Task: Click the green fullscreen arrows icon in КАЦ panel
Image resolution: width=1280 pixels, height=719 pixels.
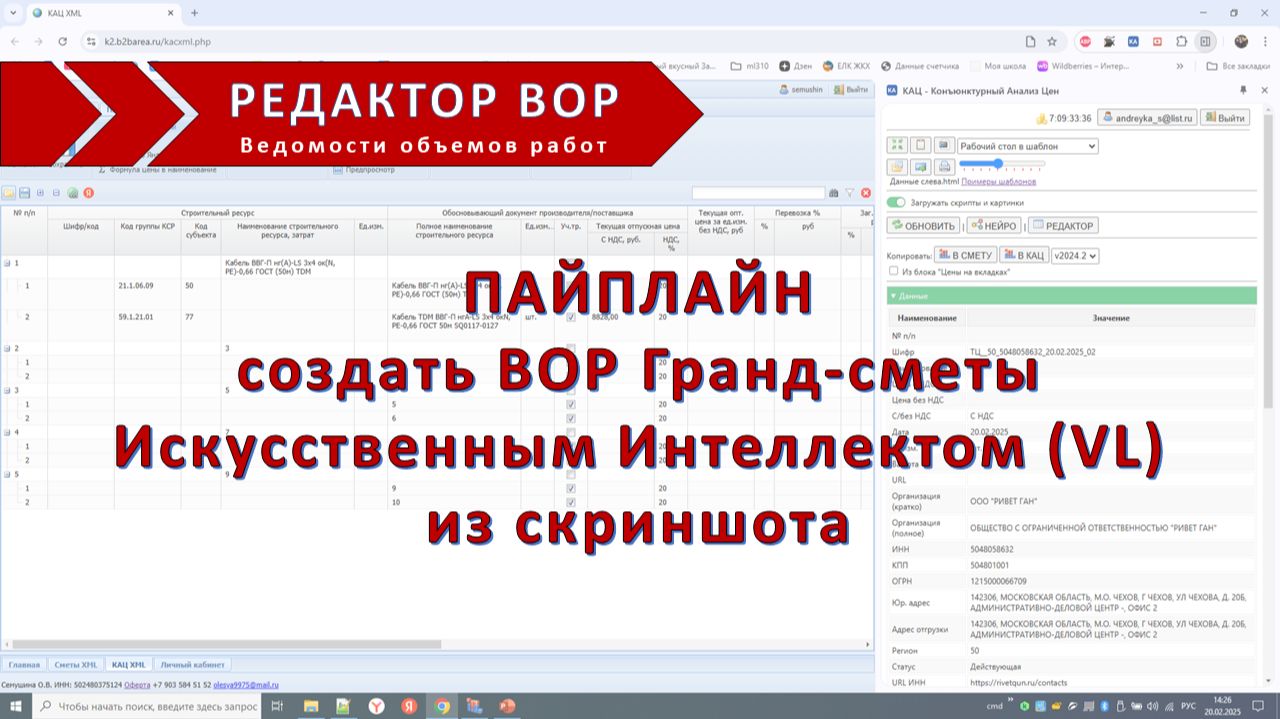Action: (x=898, y=145)
